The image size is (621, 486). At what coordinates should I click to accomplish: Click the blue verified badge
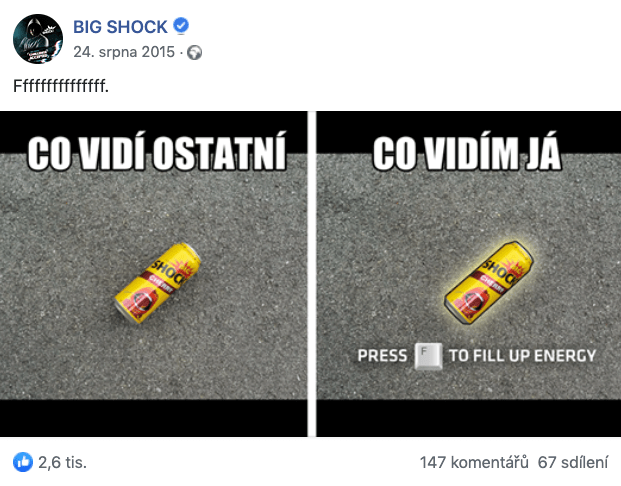181,26
